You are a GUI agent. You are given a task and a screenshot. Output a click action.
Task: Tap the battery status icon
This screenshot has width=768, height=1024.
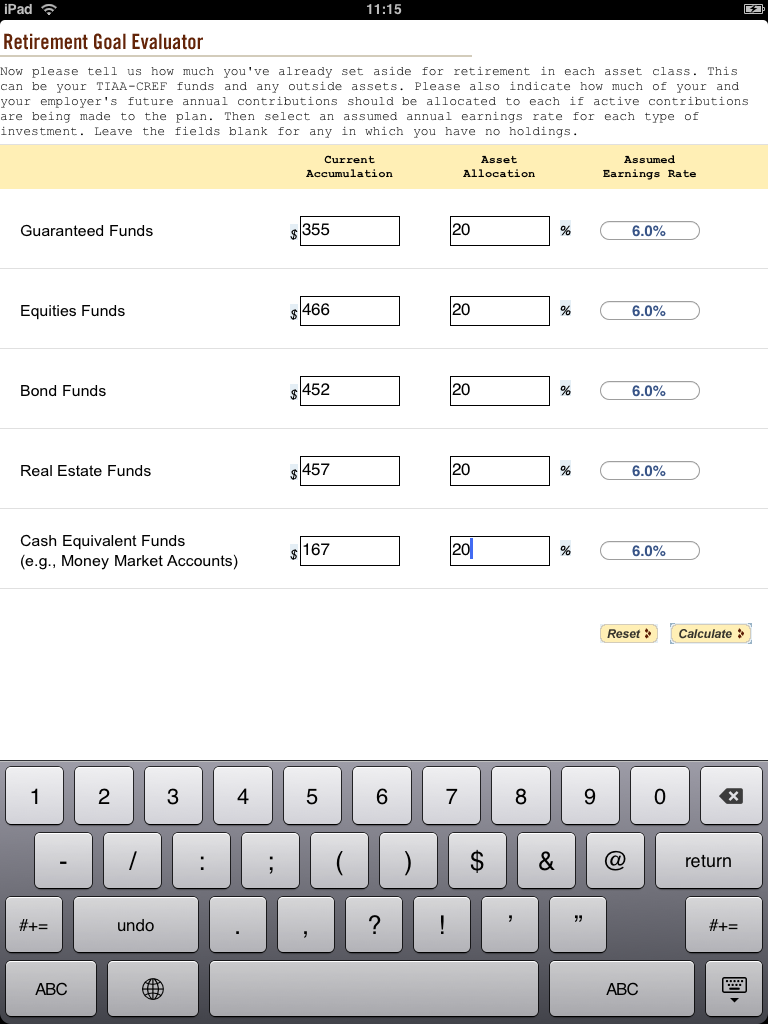(x=752, y=9)
